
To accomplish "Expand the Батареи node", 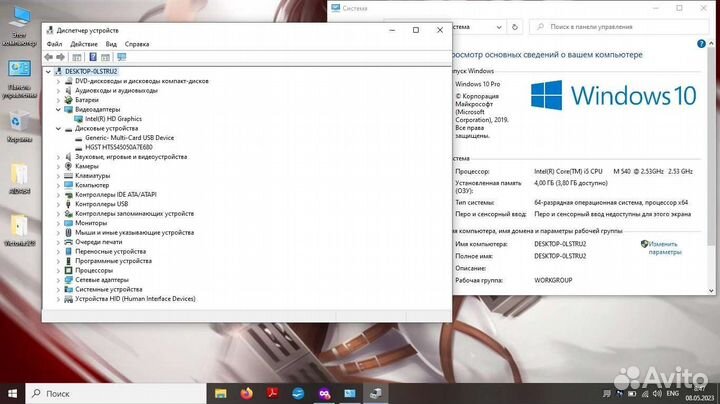I will point(58,100).
